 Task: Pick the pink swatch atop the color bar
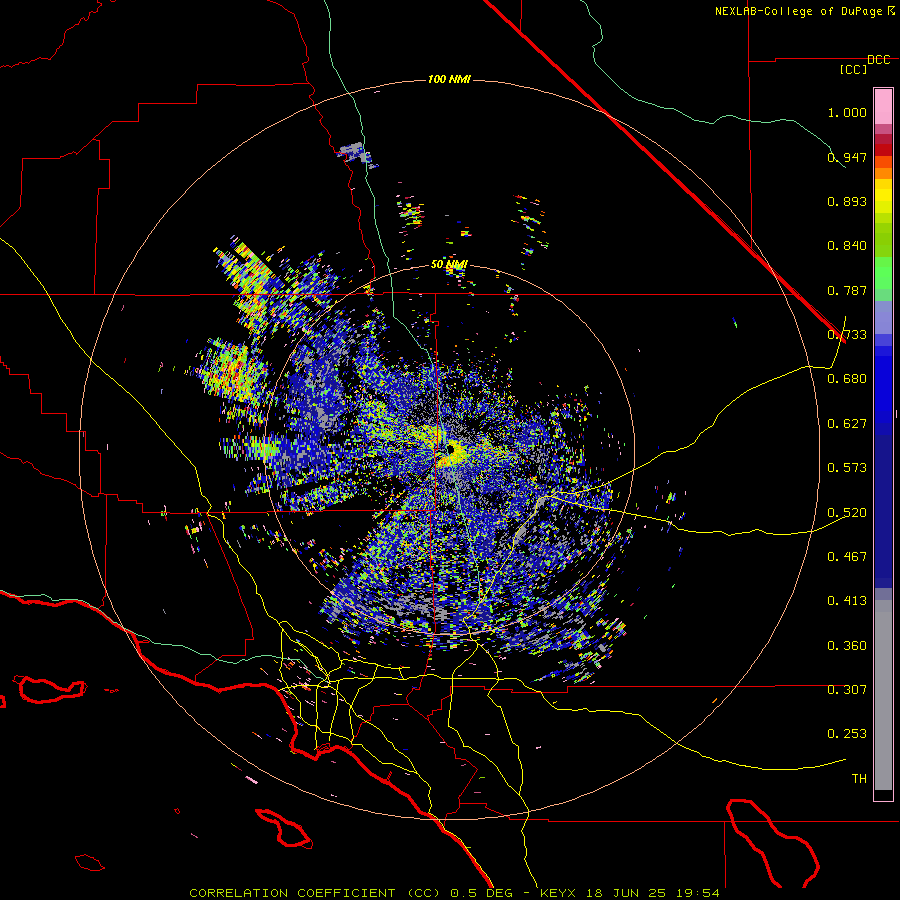[883, 107]
